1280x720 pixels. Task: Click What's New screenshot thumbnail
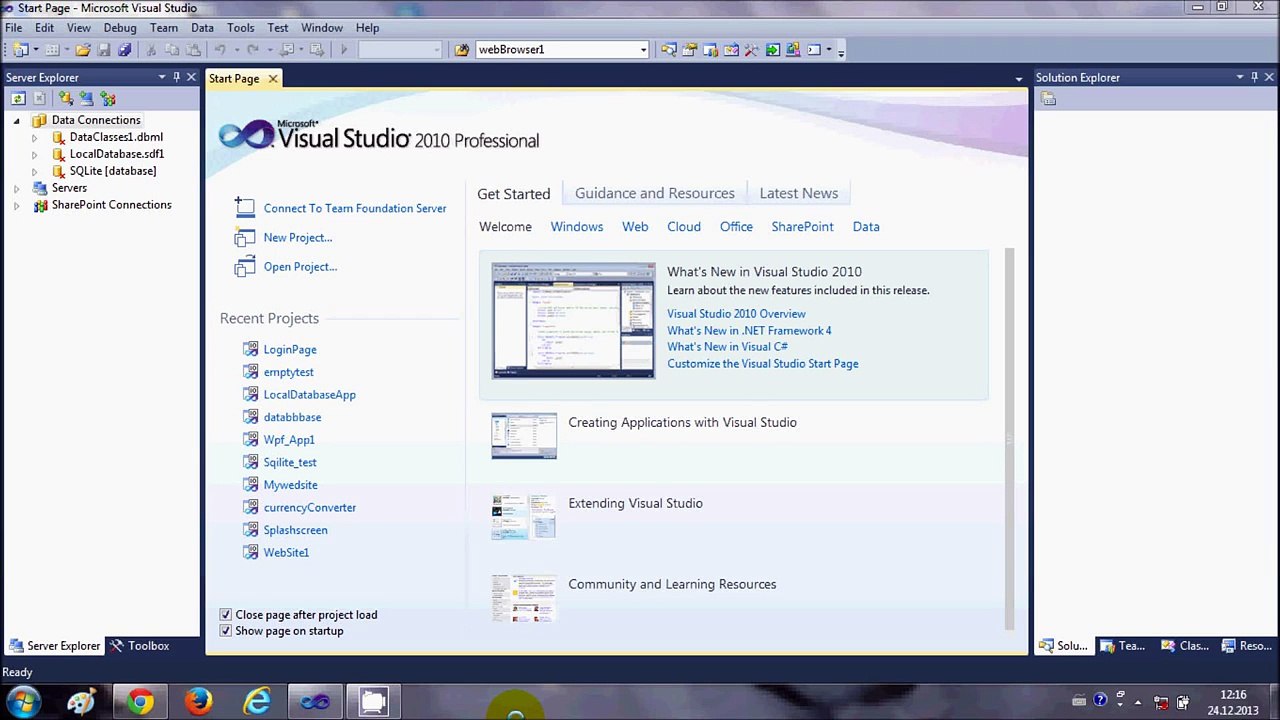573,321
